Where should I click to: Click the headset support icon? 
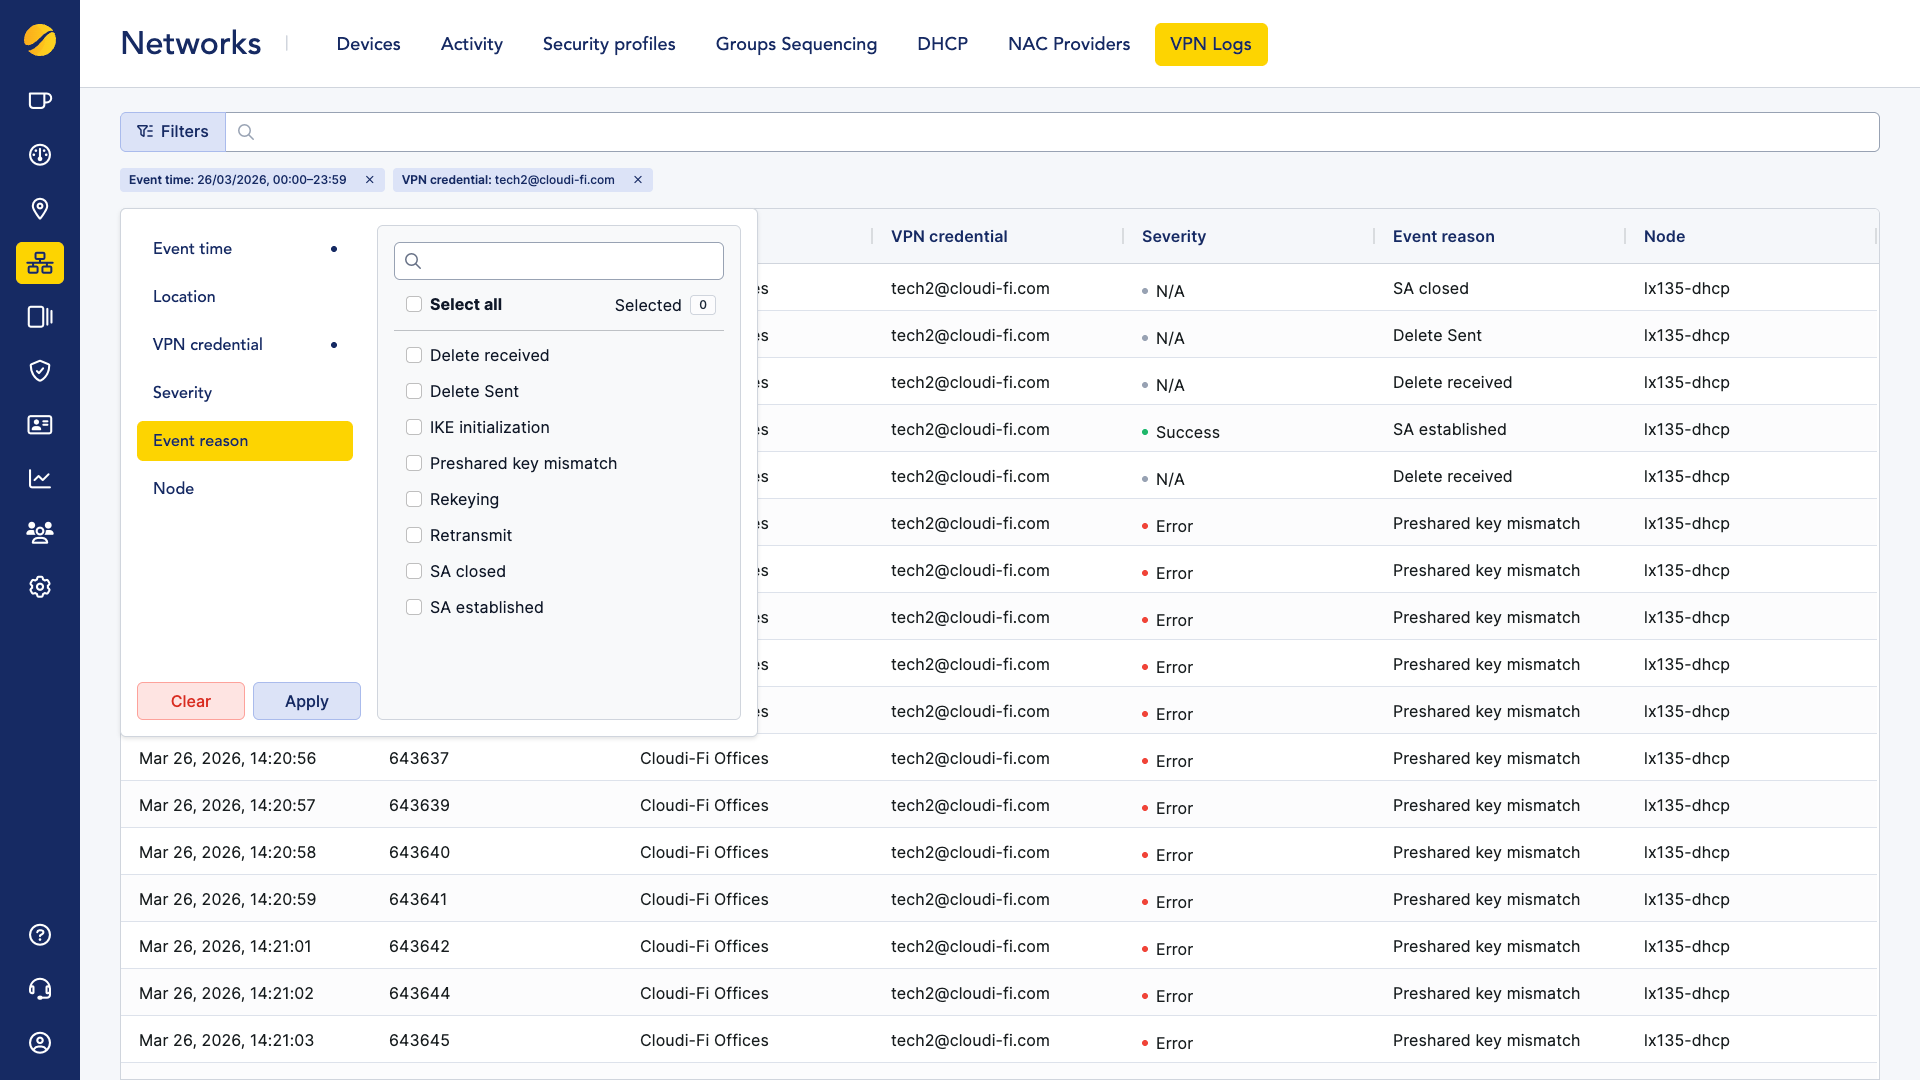40,989
